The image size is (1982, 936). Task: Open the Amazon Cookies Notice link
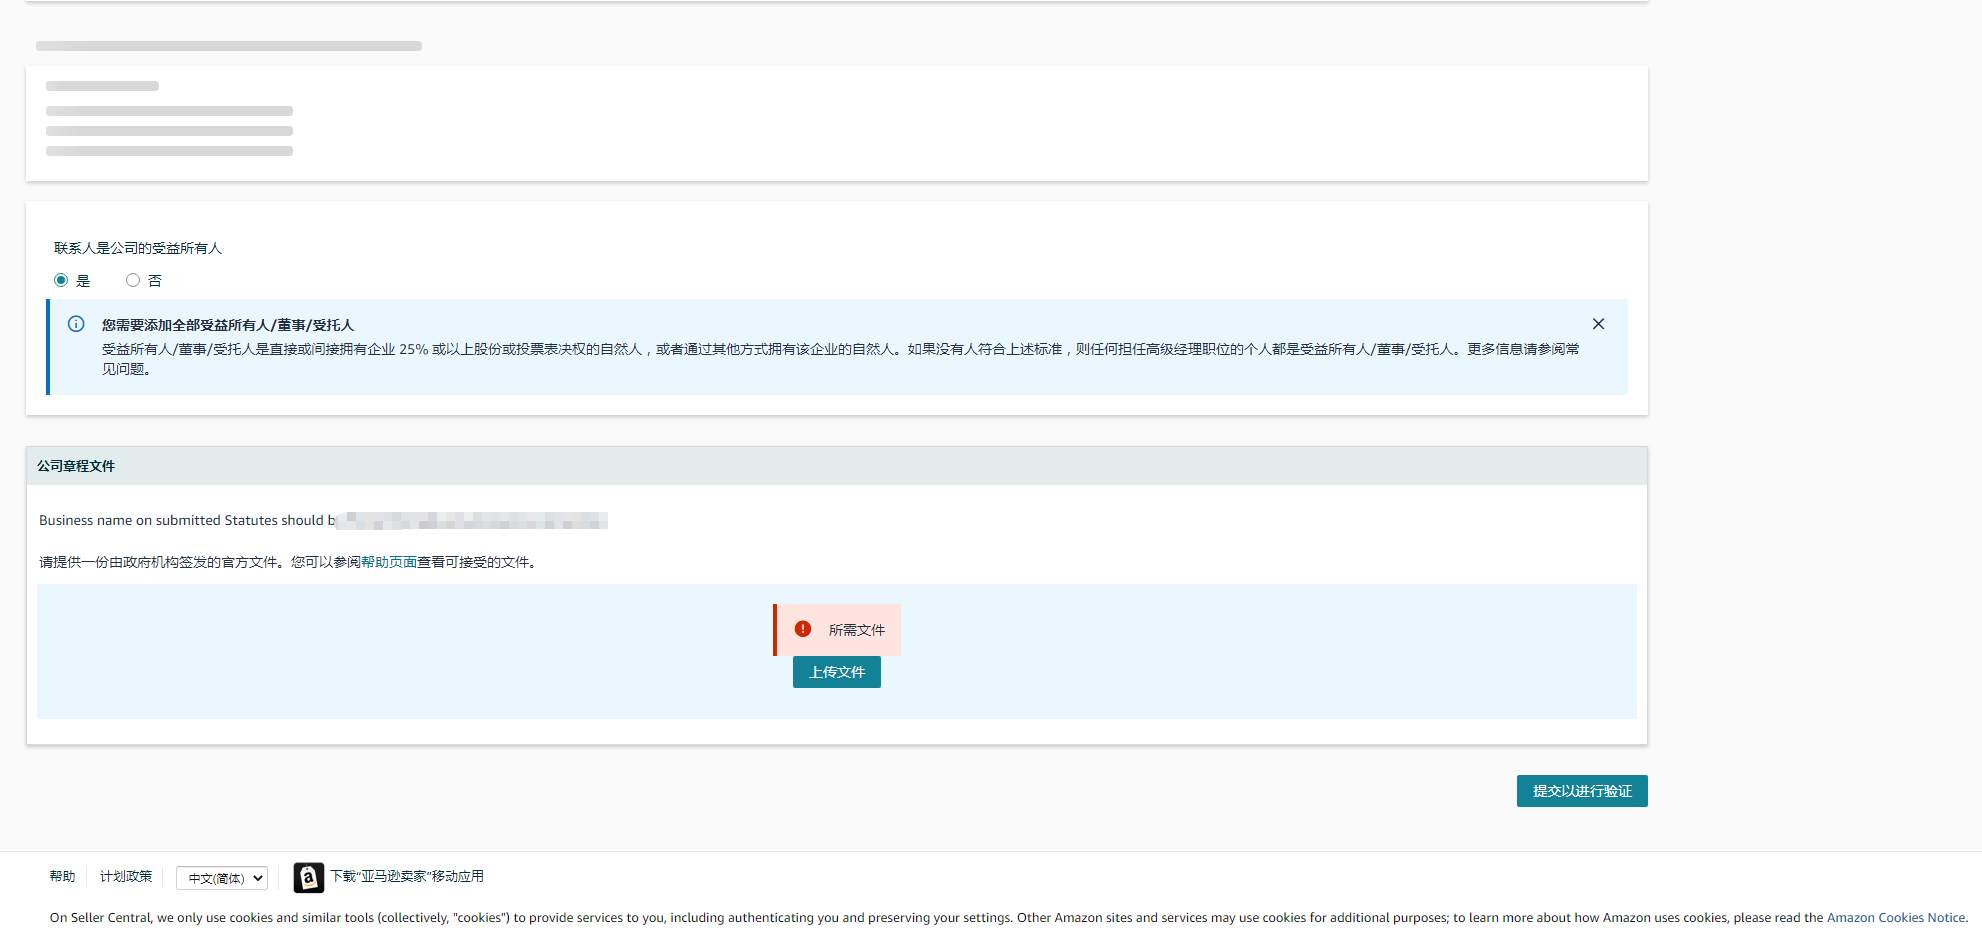[x=1895, y=917]
